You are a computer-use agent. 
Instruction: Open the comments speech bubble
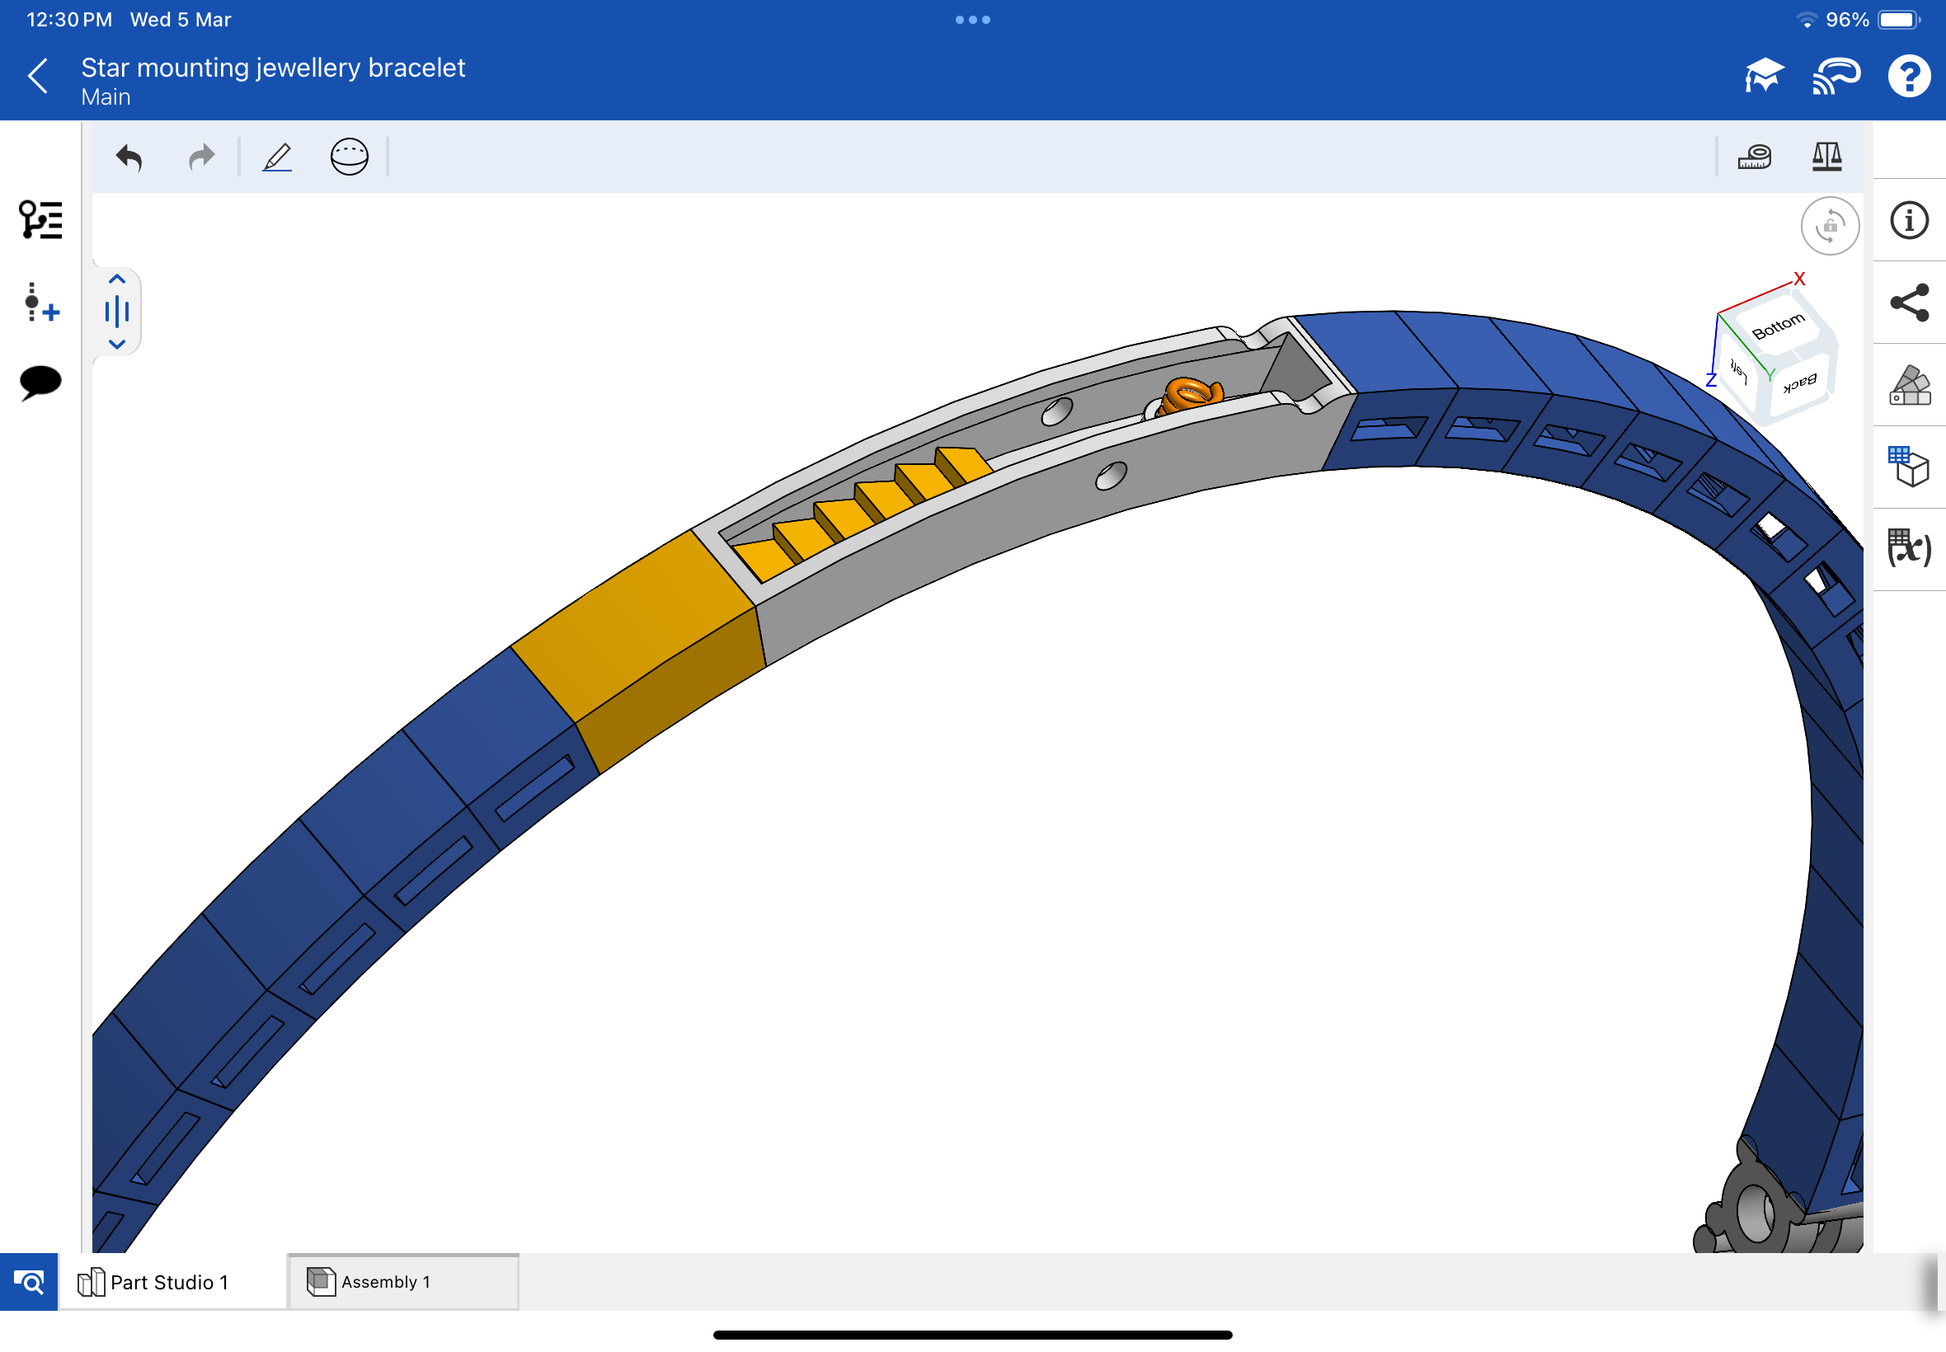[x=40, y=382]
